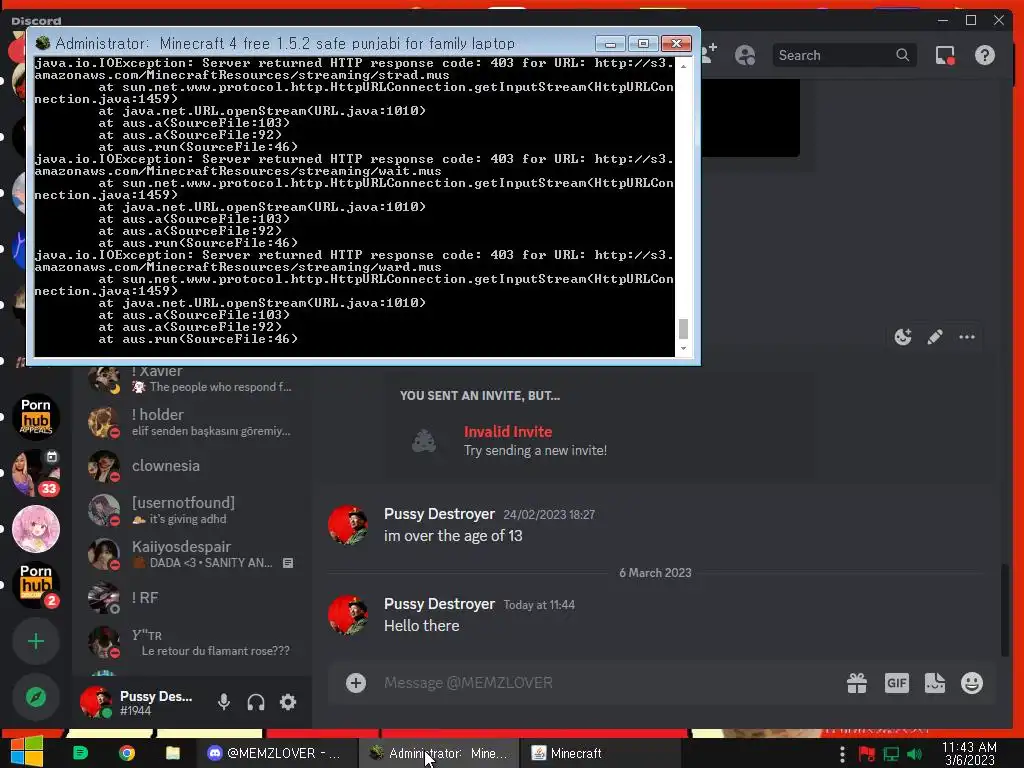Open the volume icon in system tray
This screenshot has height=768, width=1024.
click(x=915, y=754)
